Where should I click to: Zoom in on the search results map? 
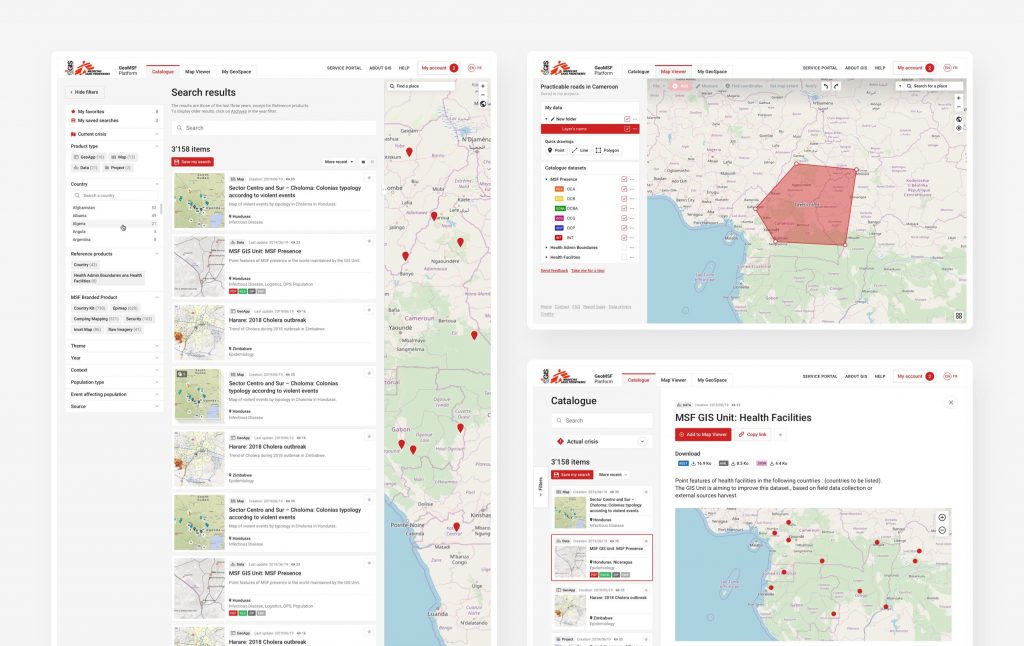point(483,86)
